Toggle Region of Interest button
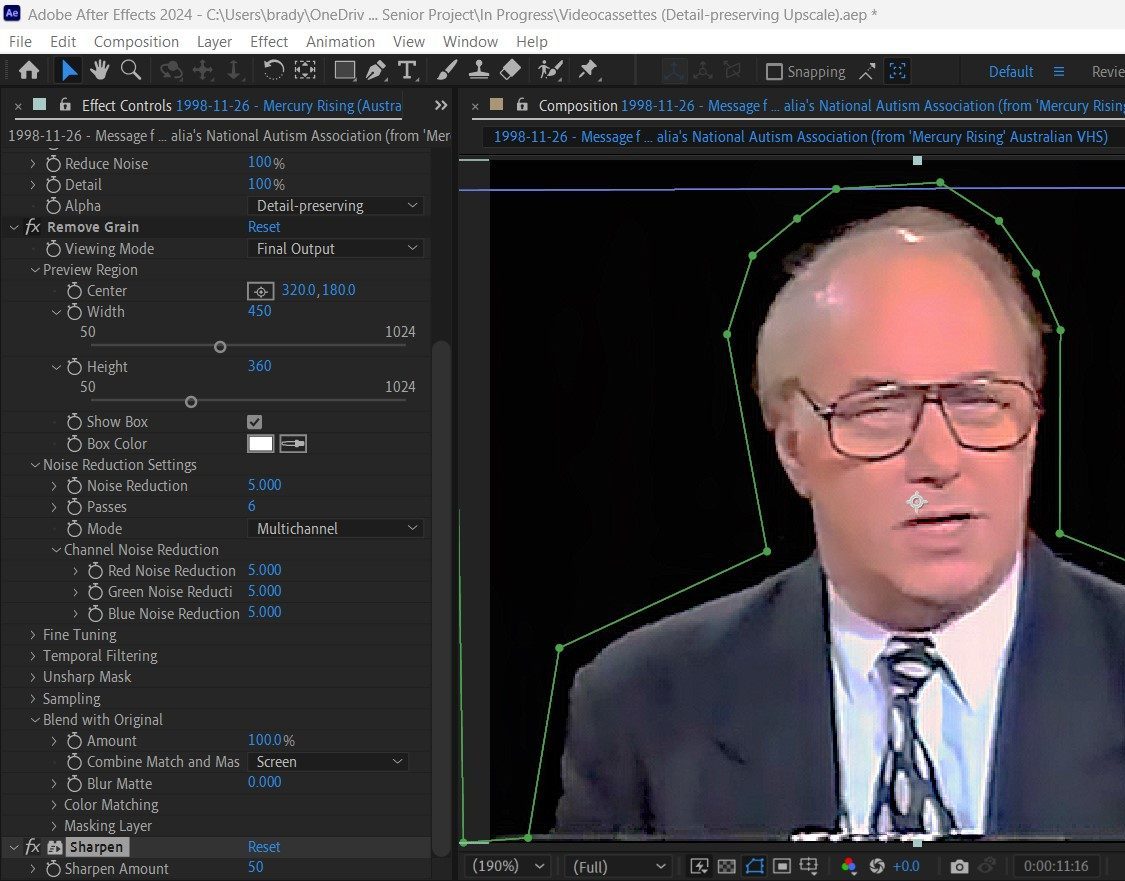 tap(782, 866)
